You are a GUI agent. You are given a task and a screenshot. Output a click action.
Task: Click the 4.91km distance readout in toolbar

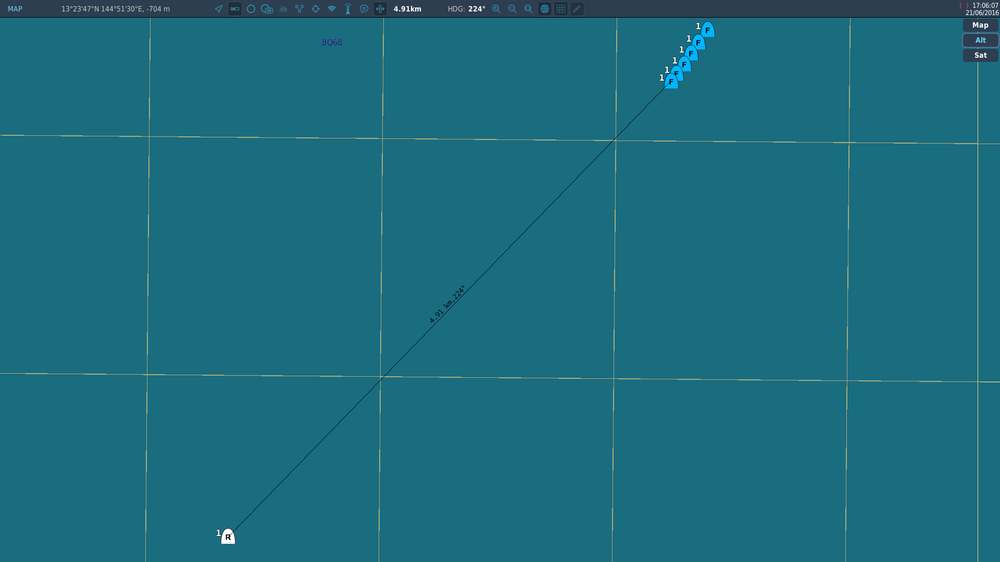click(x=407, y=9)
